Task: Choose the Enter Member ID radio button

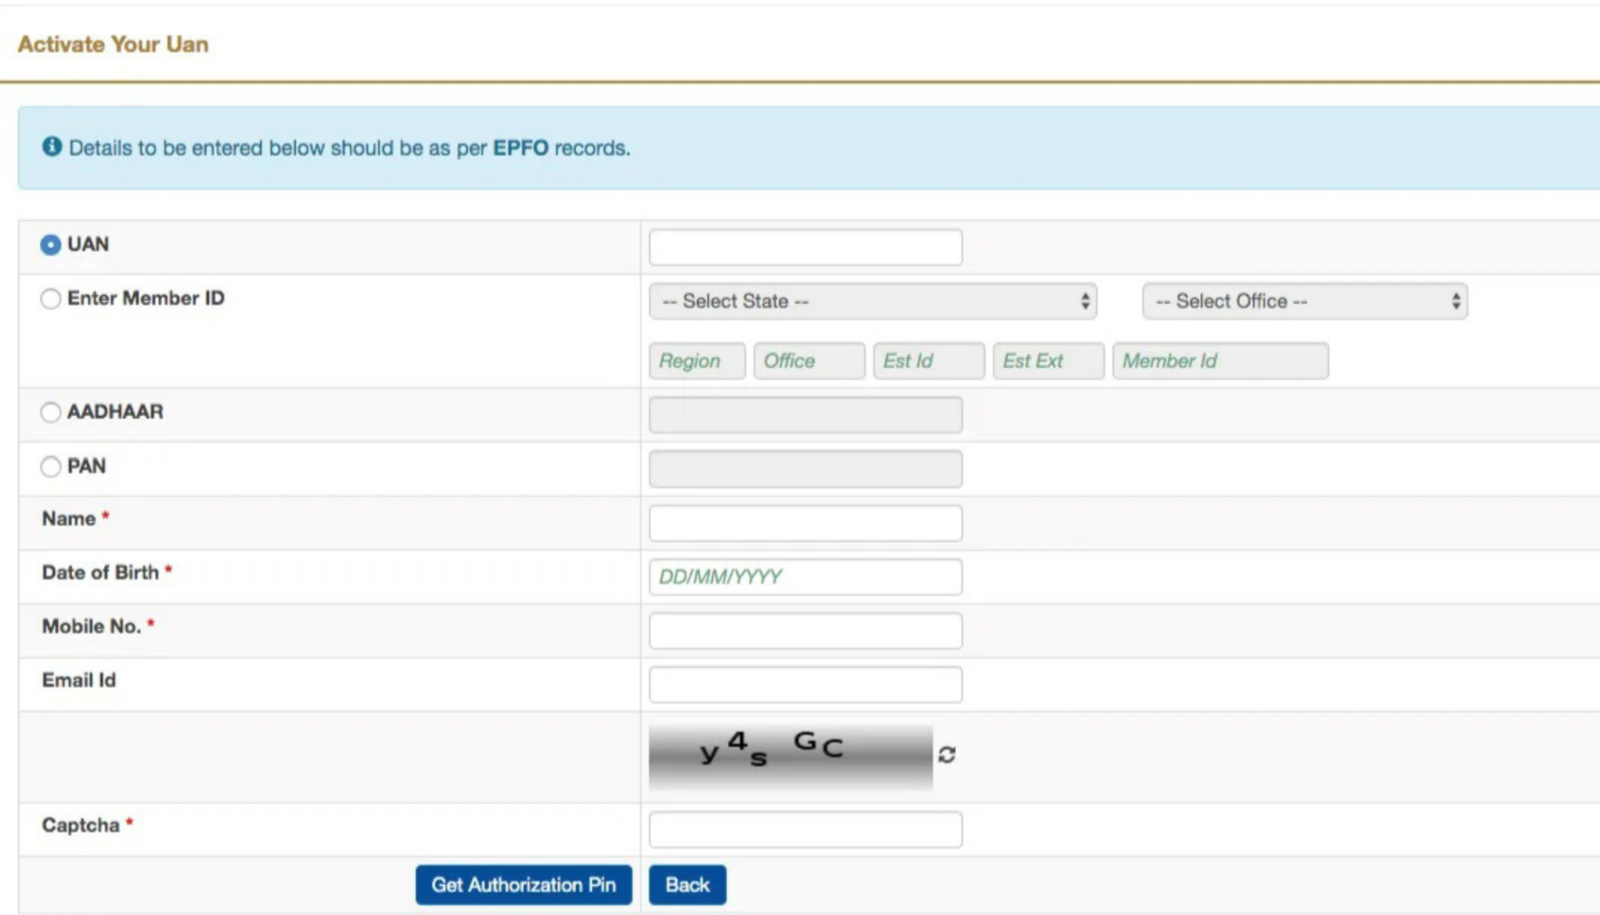Action: coord(50,299)
